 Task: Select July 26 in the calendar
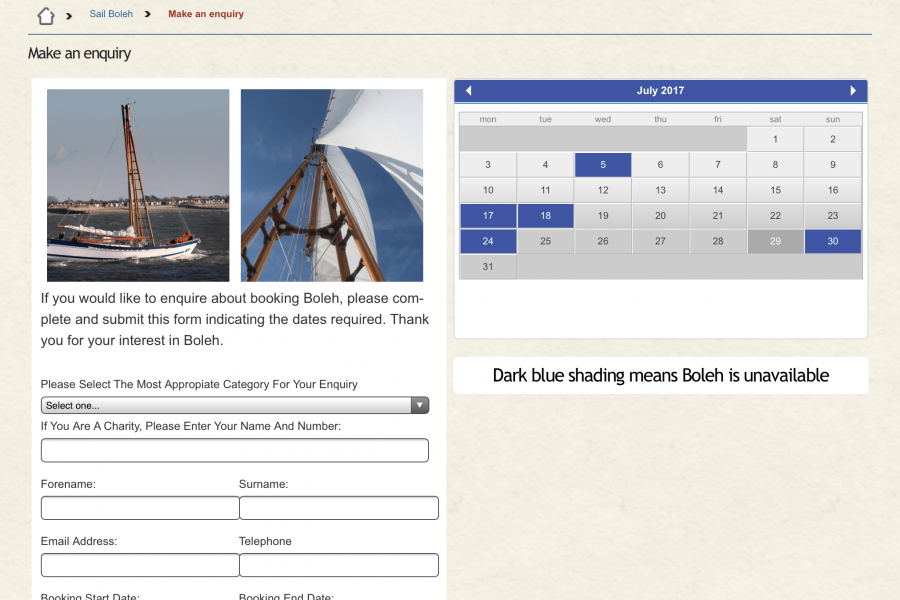(x=603, y=241)
